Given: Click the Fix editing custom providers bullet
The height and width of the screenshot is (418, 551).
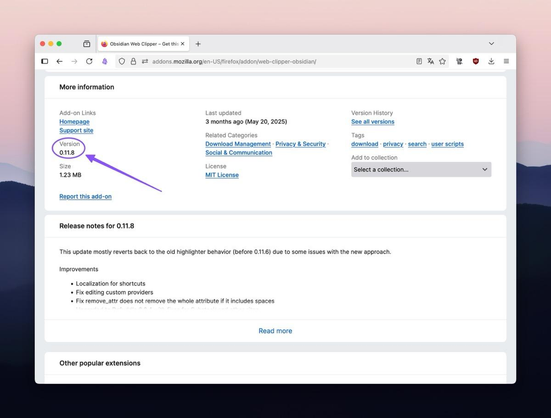Looking at the screenshot, I should coord(114,292).
